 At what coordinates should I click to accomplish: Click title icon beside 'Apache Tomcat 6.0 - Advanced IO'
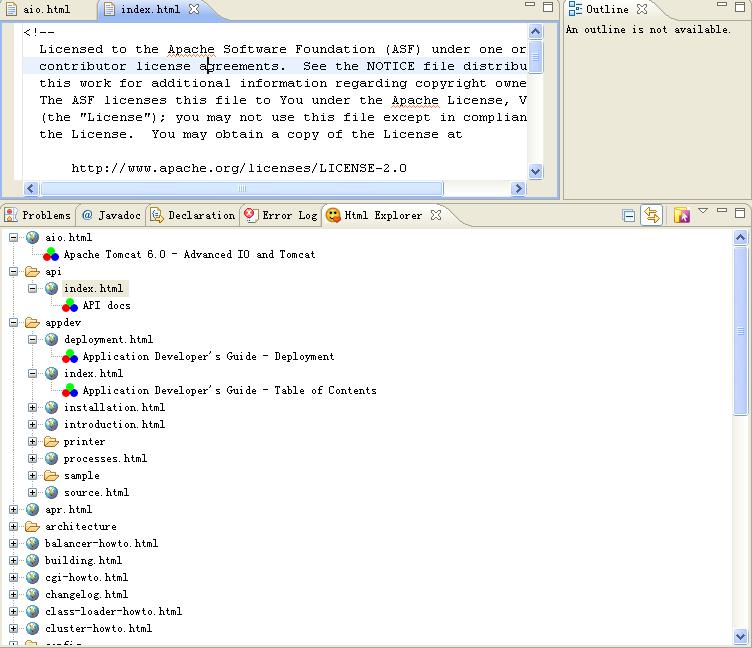pyautogui.click(x=51, y=254)
